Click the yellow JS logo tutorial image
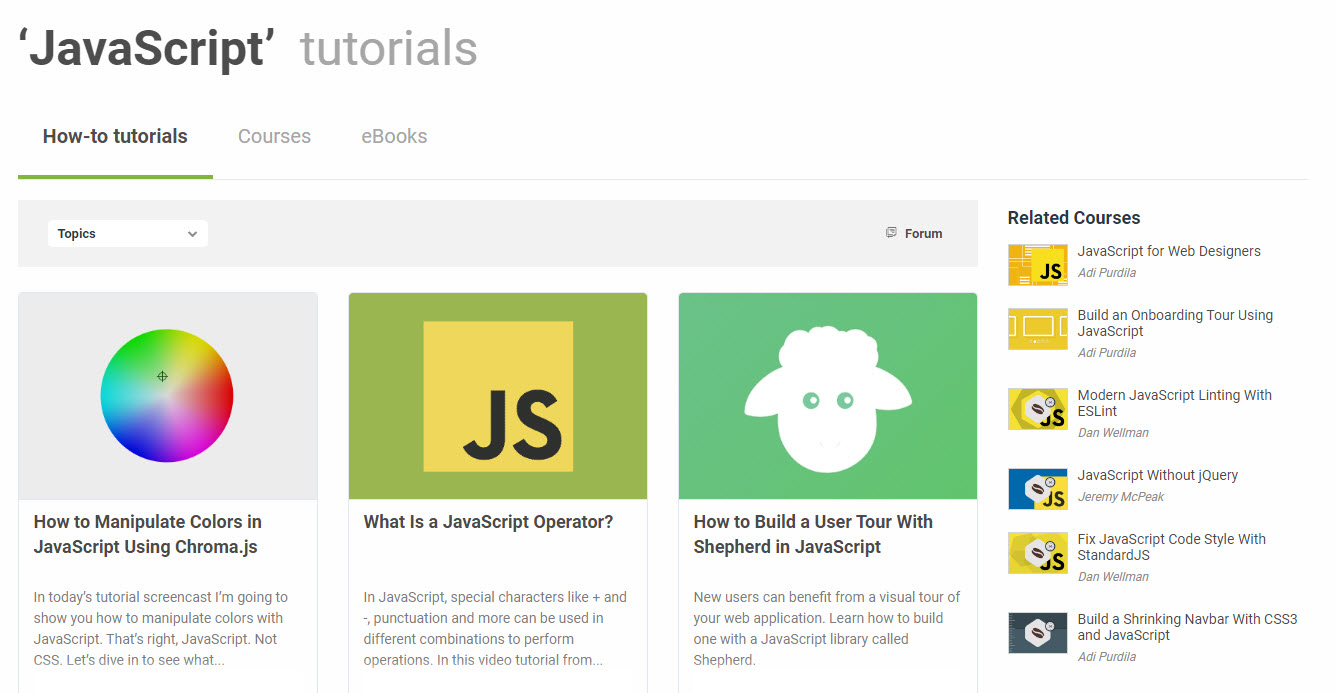Image resolution: width=1335 pixels, height=693 pixels. click(x=498, y=396)
